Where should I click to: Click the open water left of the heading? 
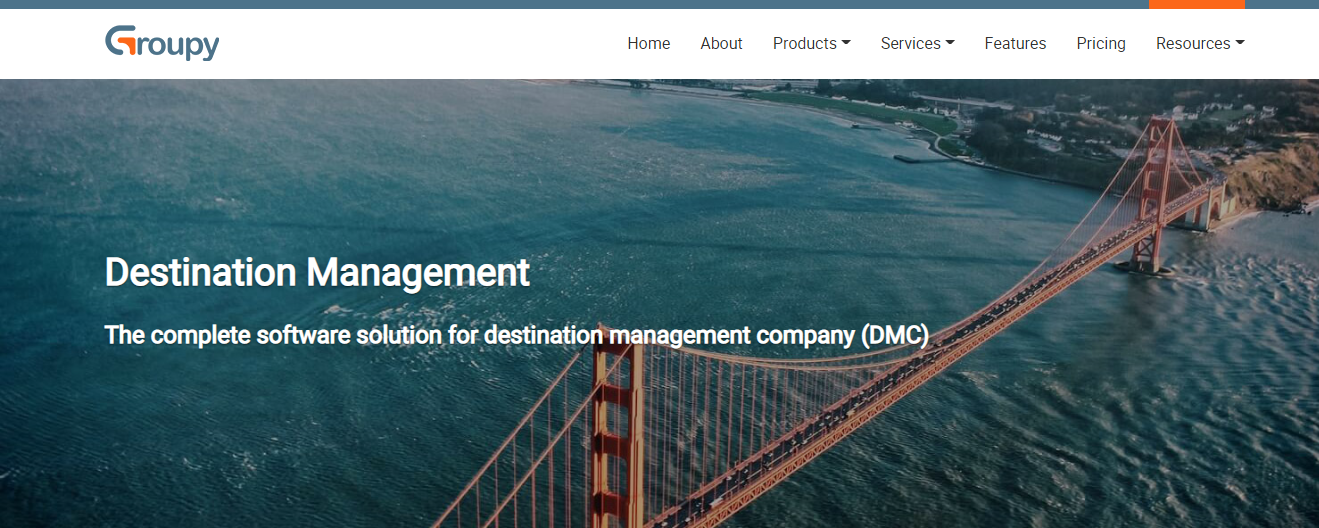tap(50, 272)
